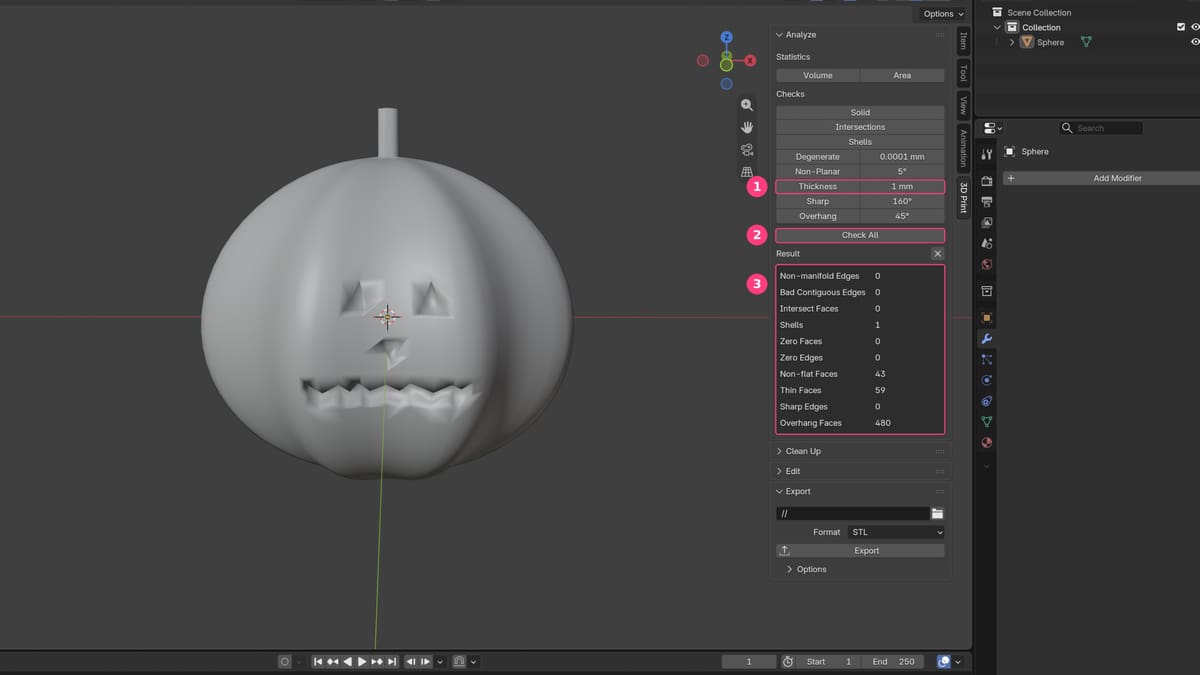Open the 3D Print sidebar tab
Viewport: 1200px width, 675px height.
pos(964,198)
